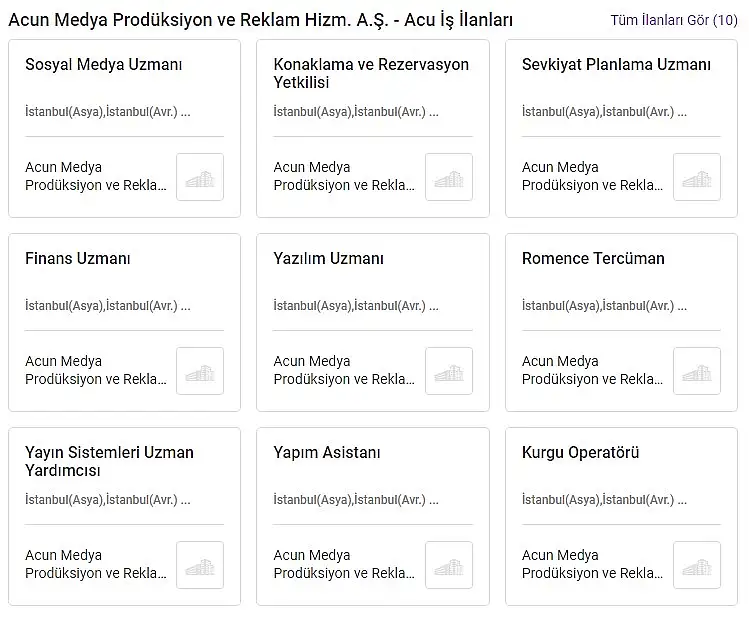This screenshot has height=620, width=749.
Task: Click company logo icon in Yazılım Uzmanı card
Action: (x=449, y=371)
